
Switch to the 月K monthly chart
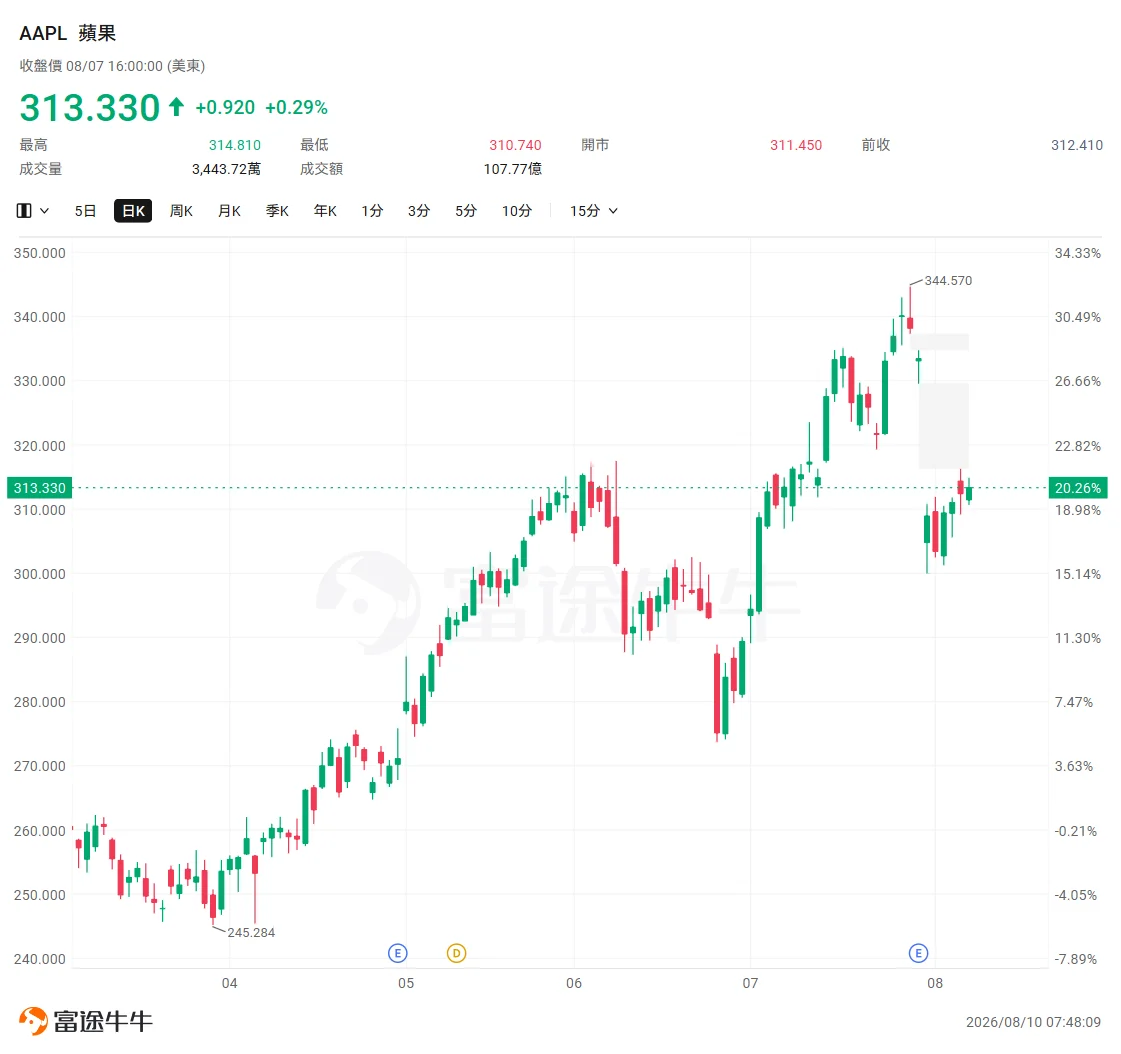click(229, 211)
